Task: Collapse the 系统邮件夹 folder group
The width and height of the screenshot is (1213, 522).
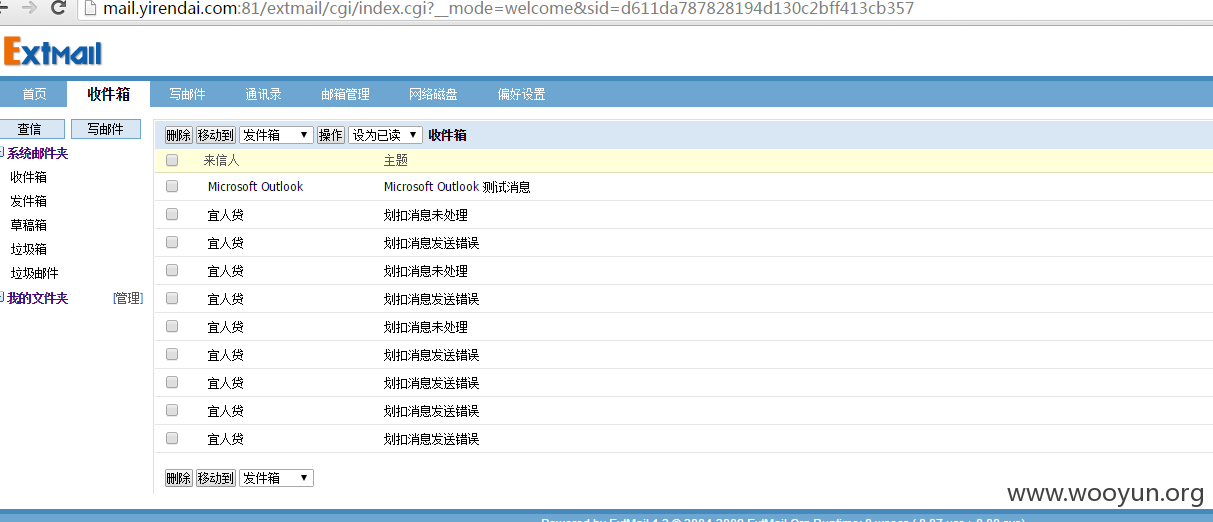Action: click(3, 153)
